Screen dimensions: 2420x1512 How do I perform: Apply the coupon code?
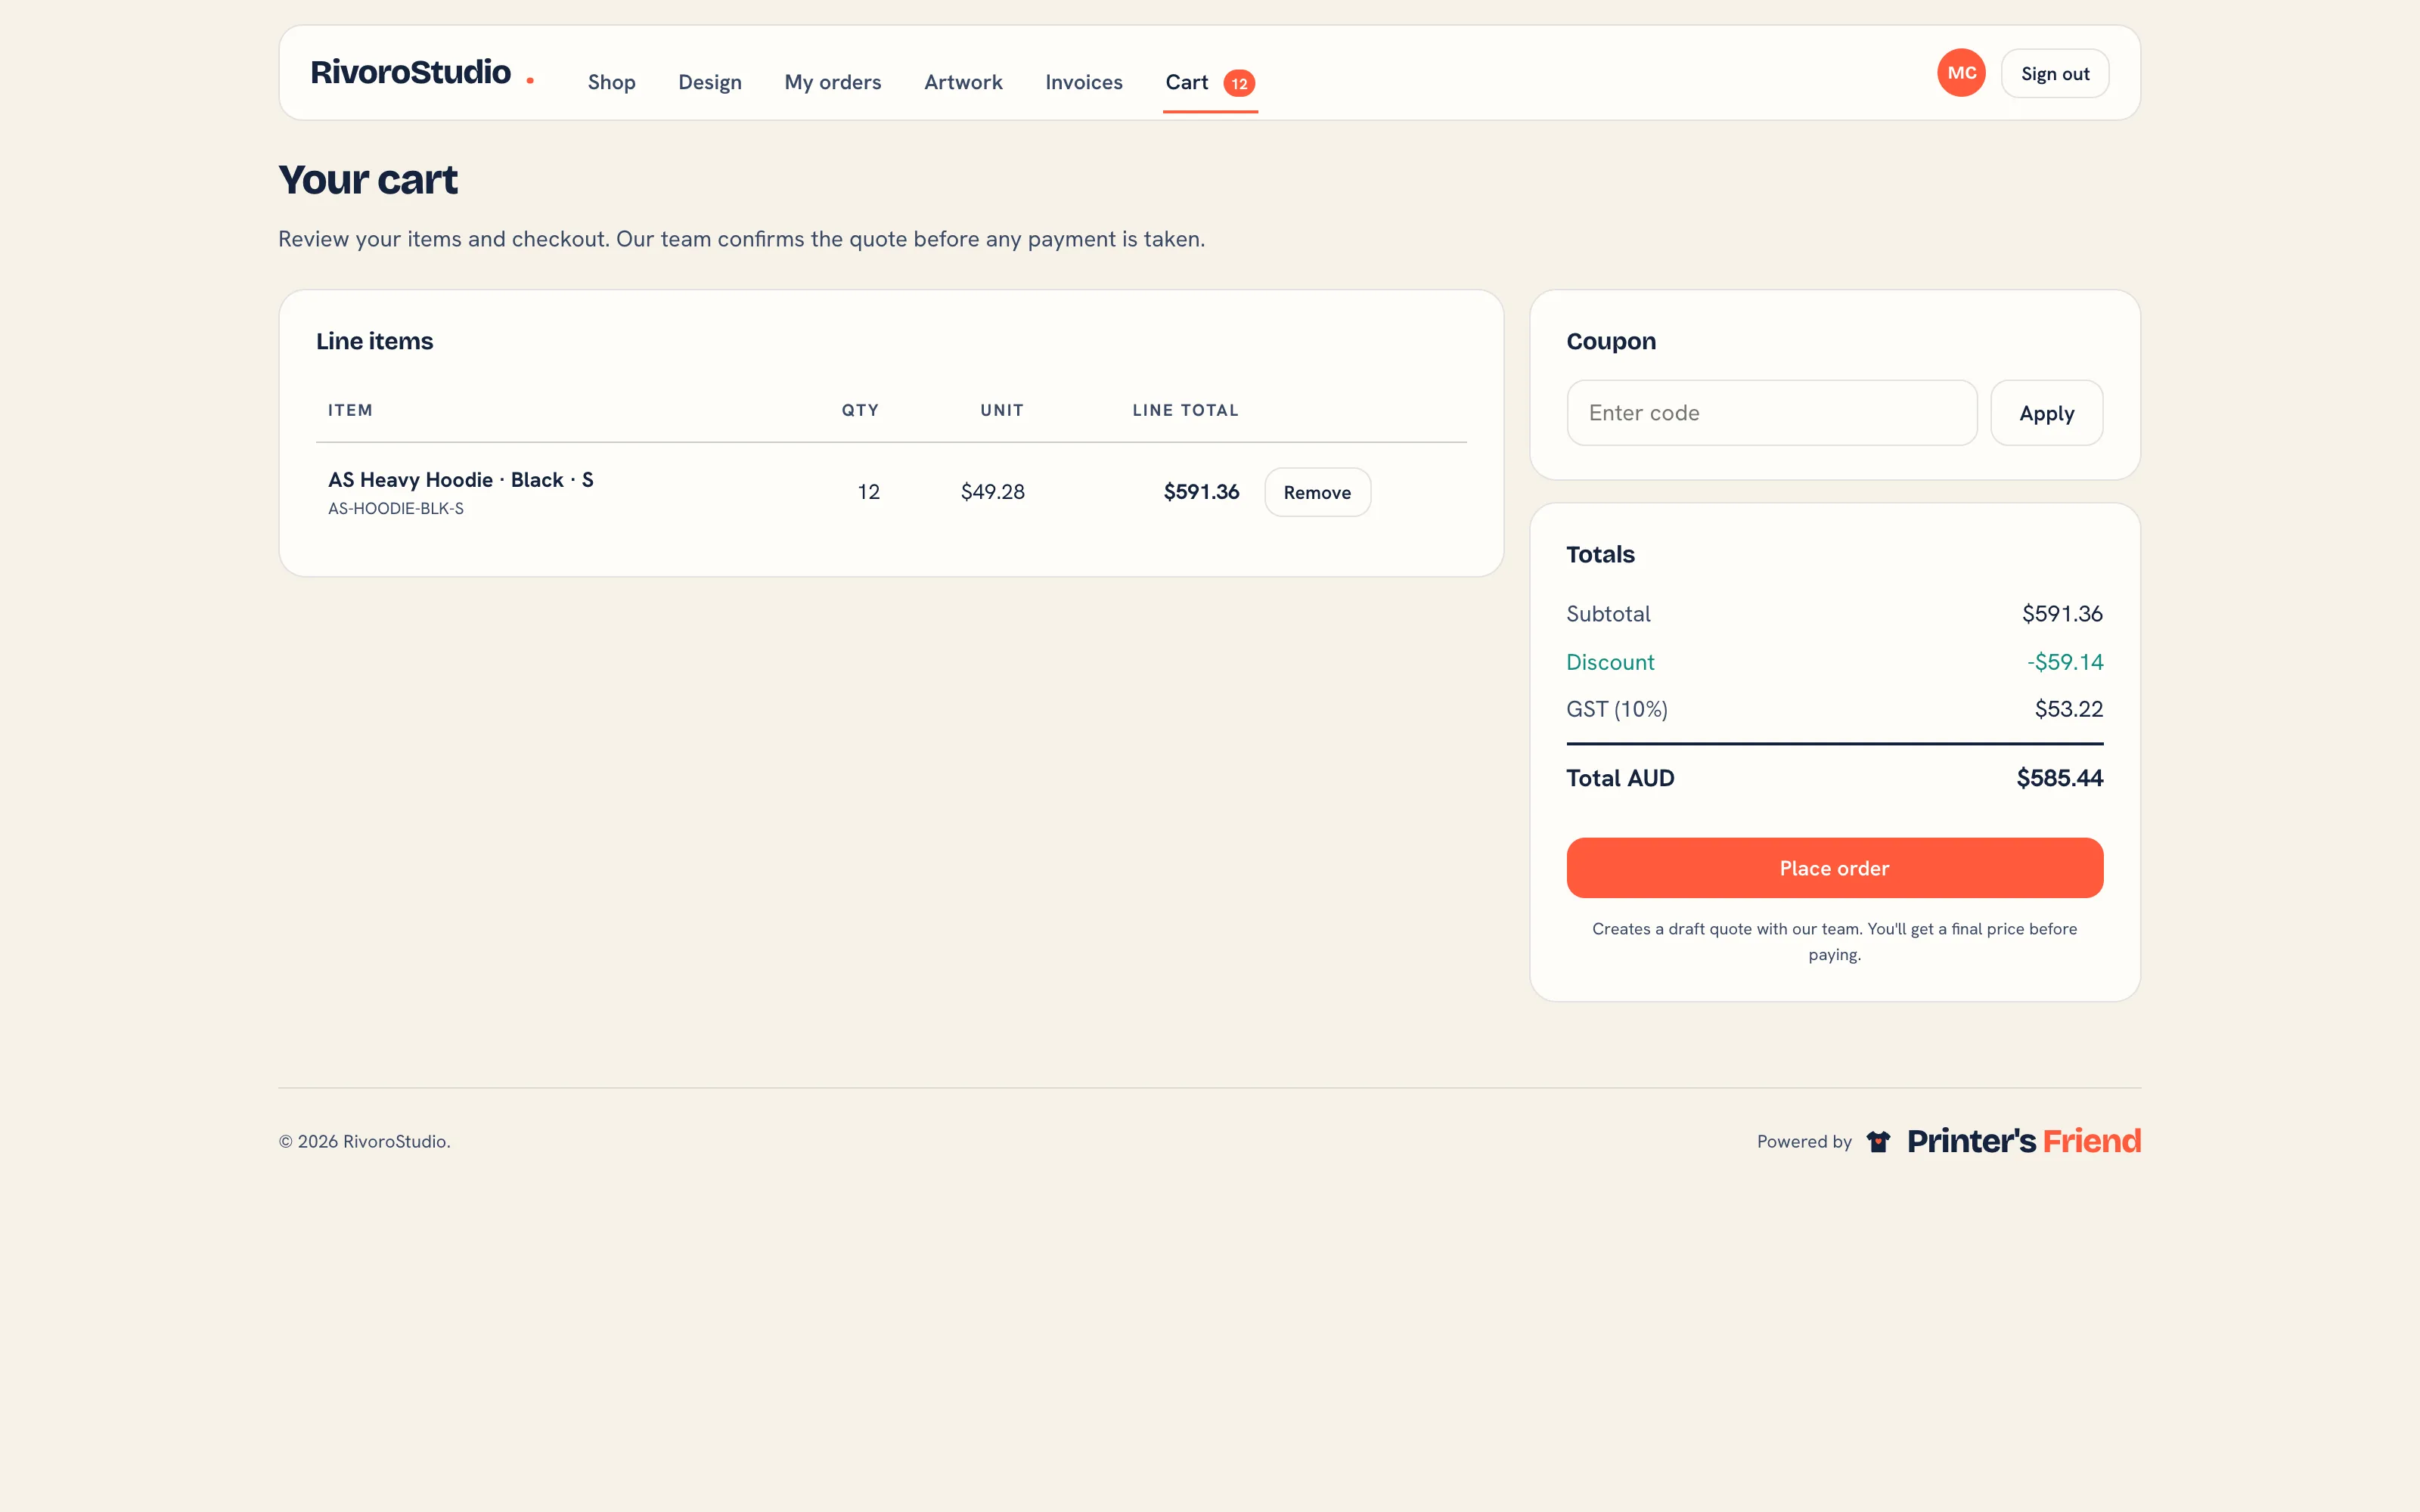pos(2046,413)
